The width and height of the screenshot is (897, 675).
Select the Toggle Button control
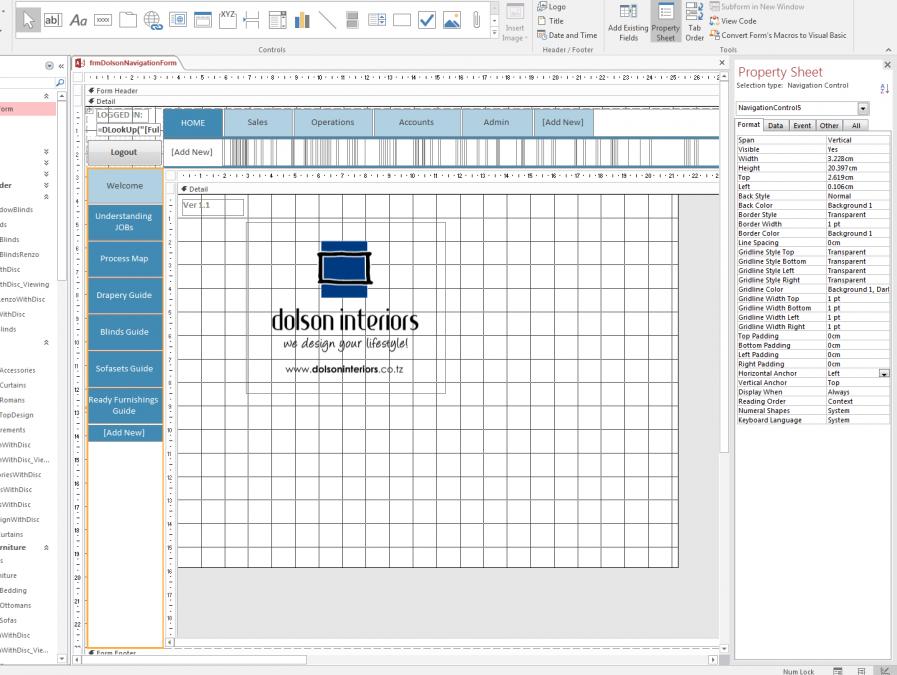(x=352, y=21)
